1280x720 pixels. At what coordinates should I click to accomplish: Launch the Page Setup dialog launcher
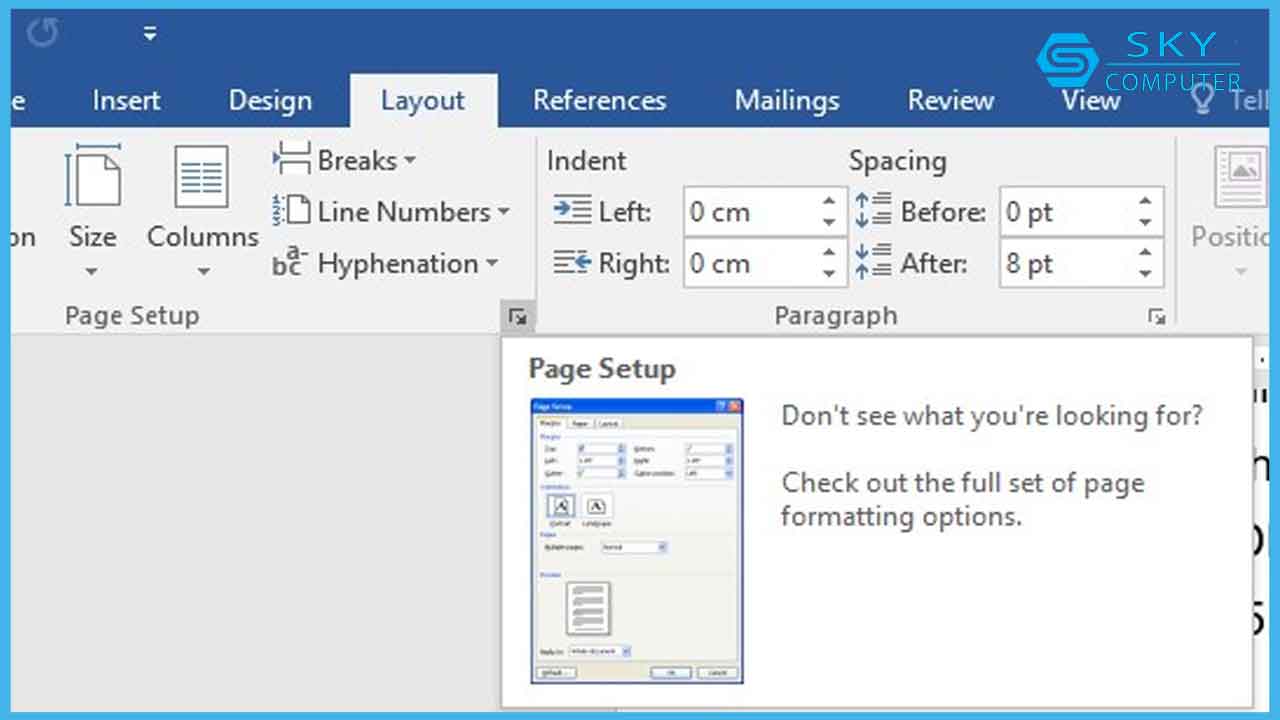517,317
